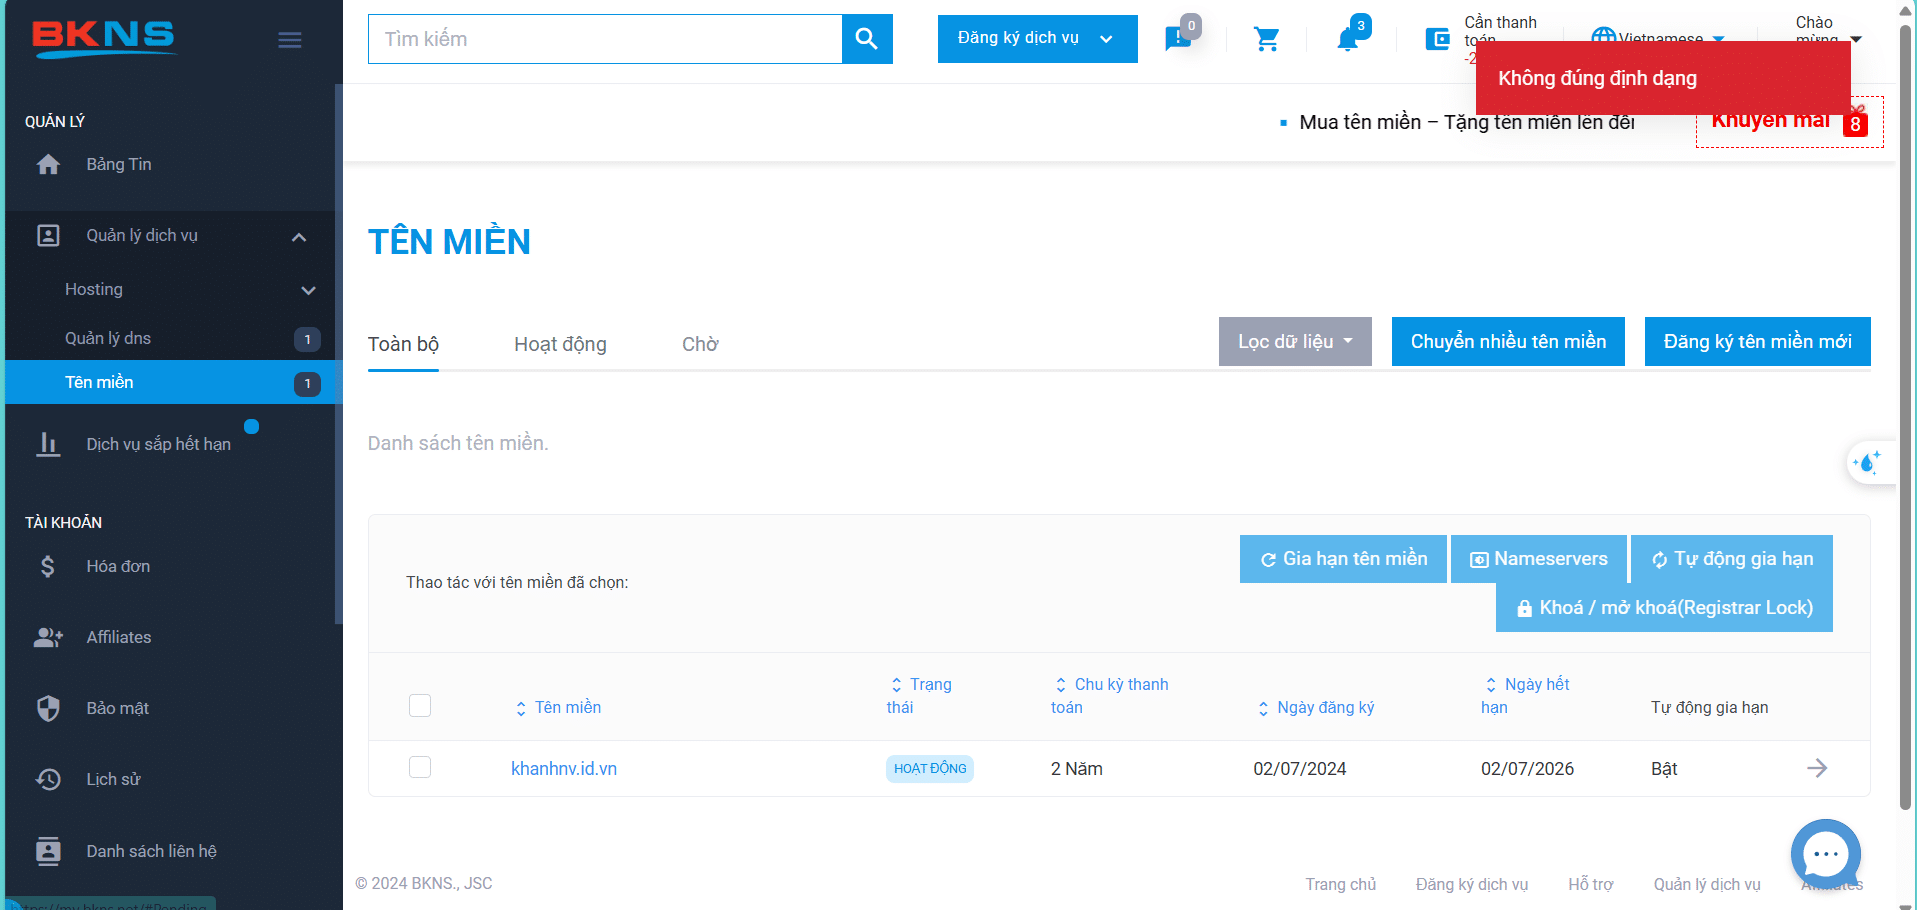Switch to the Chờ tab
Screen dimensions: 1917x910
click(x=699, y=343)
